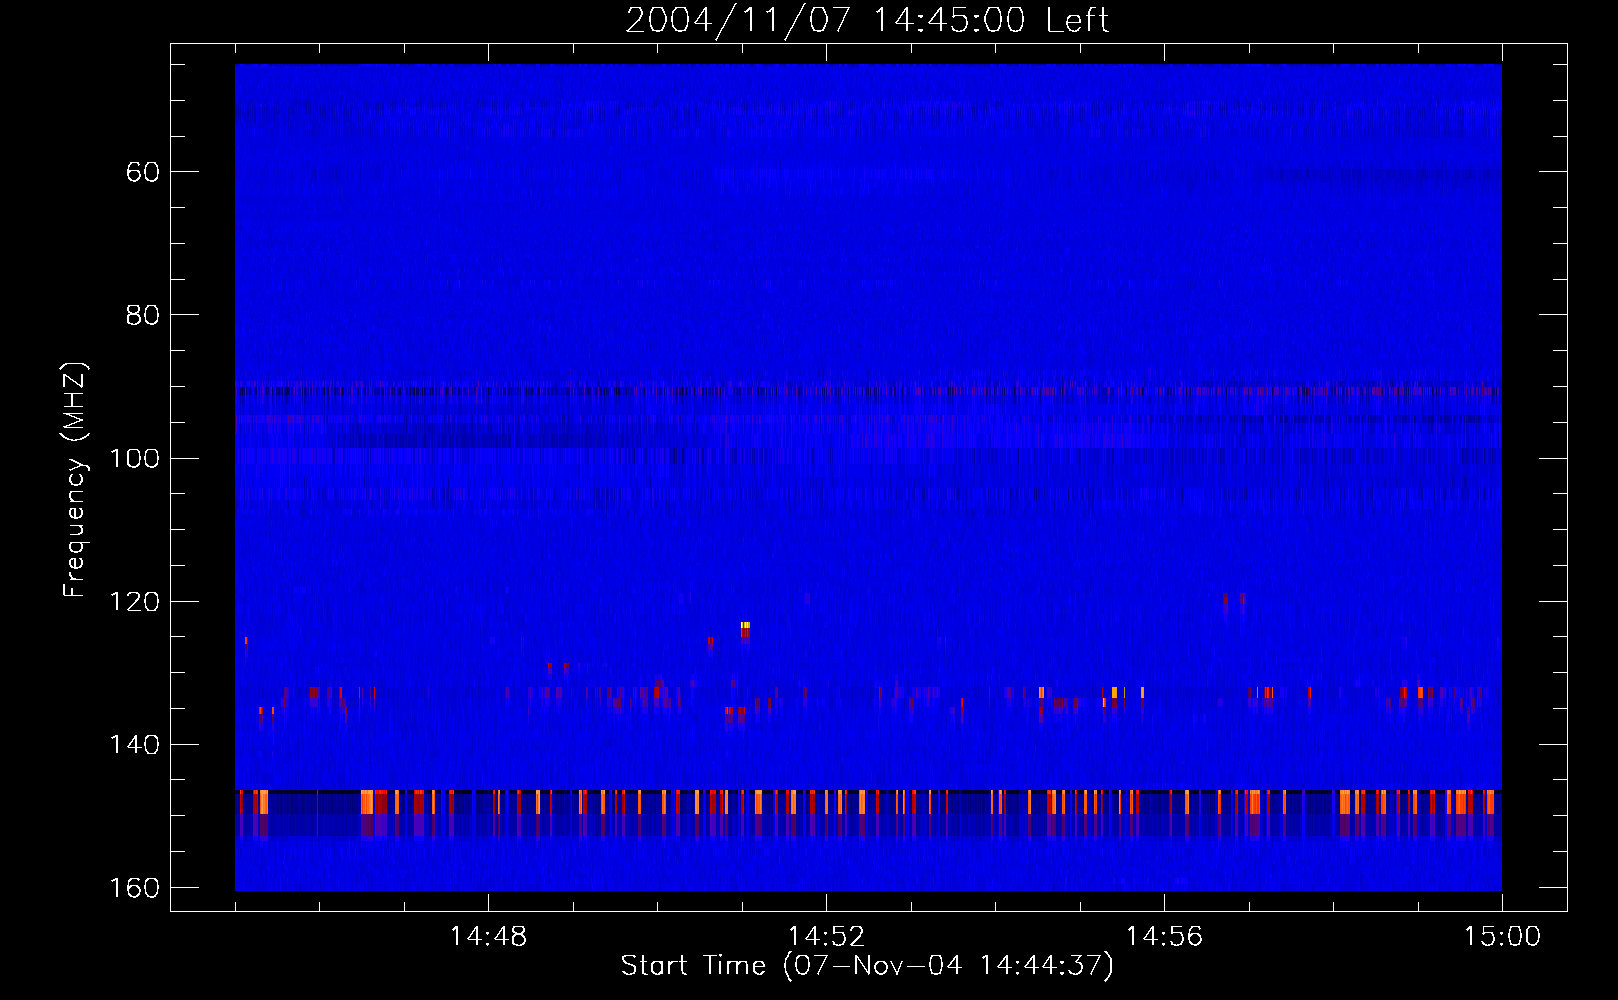Screen dimensions: 1618x1000
Task: Click the 14:56 time tick label
Action: tap(1164, 937)
